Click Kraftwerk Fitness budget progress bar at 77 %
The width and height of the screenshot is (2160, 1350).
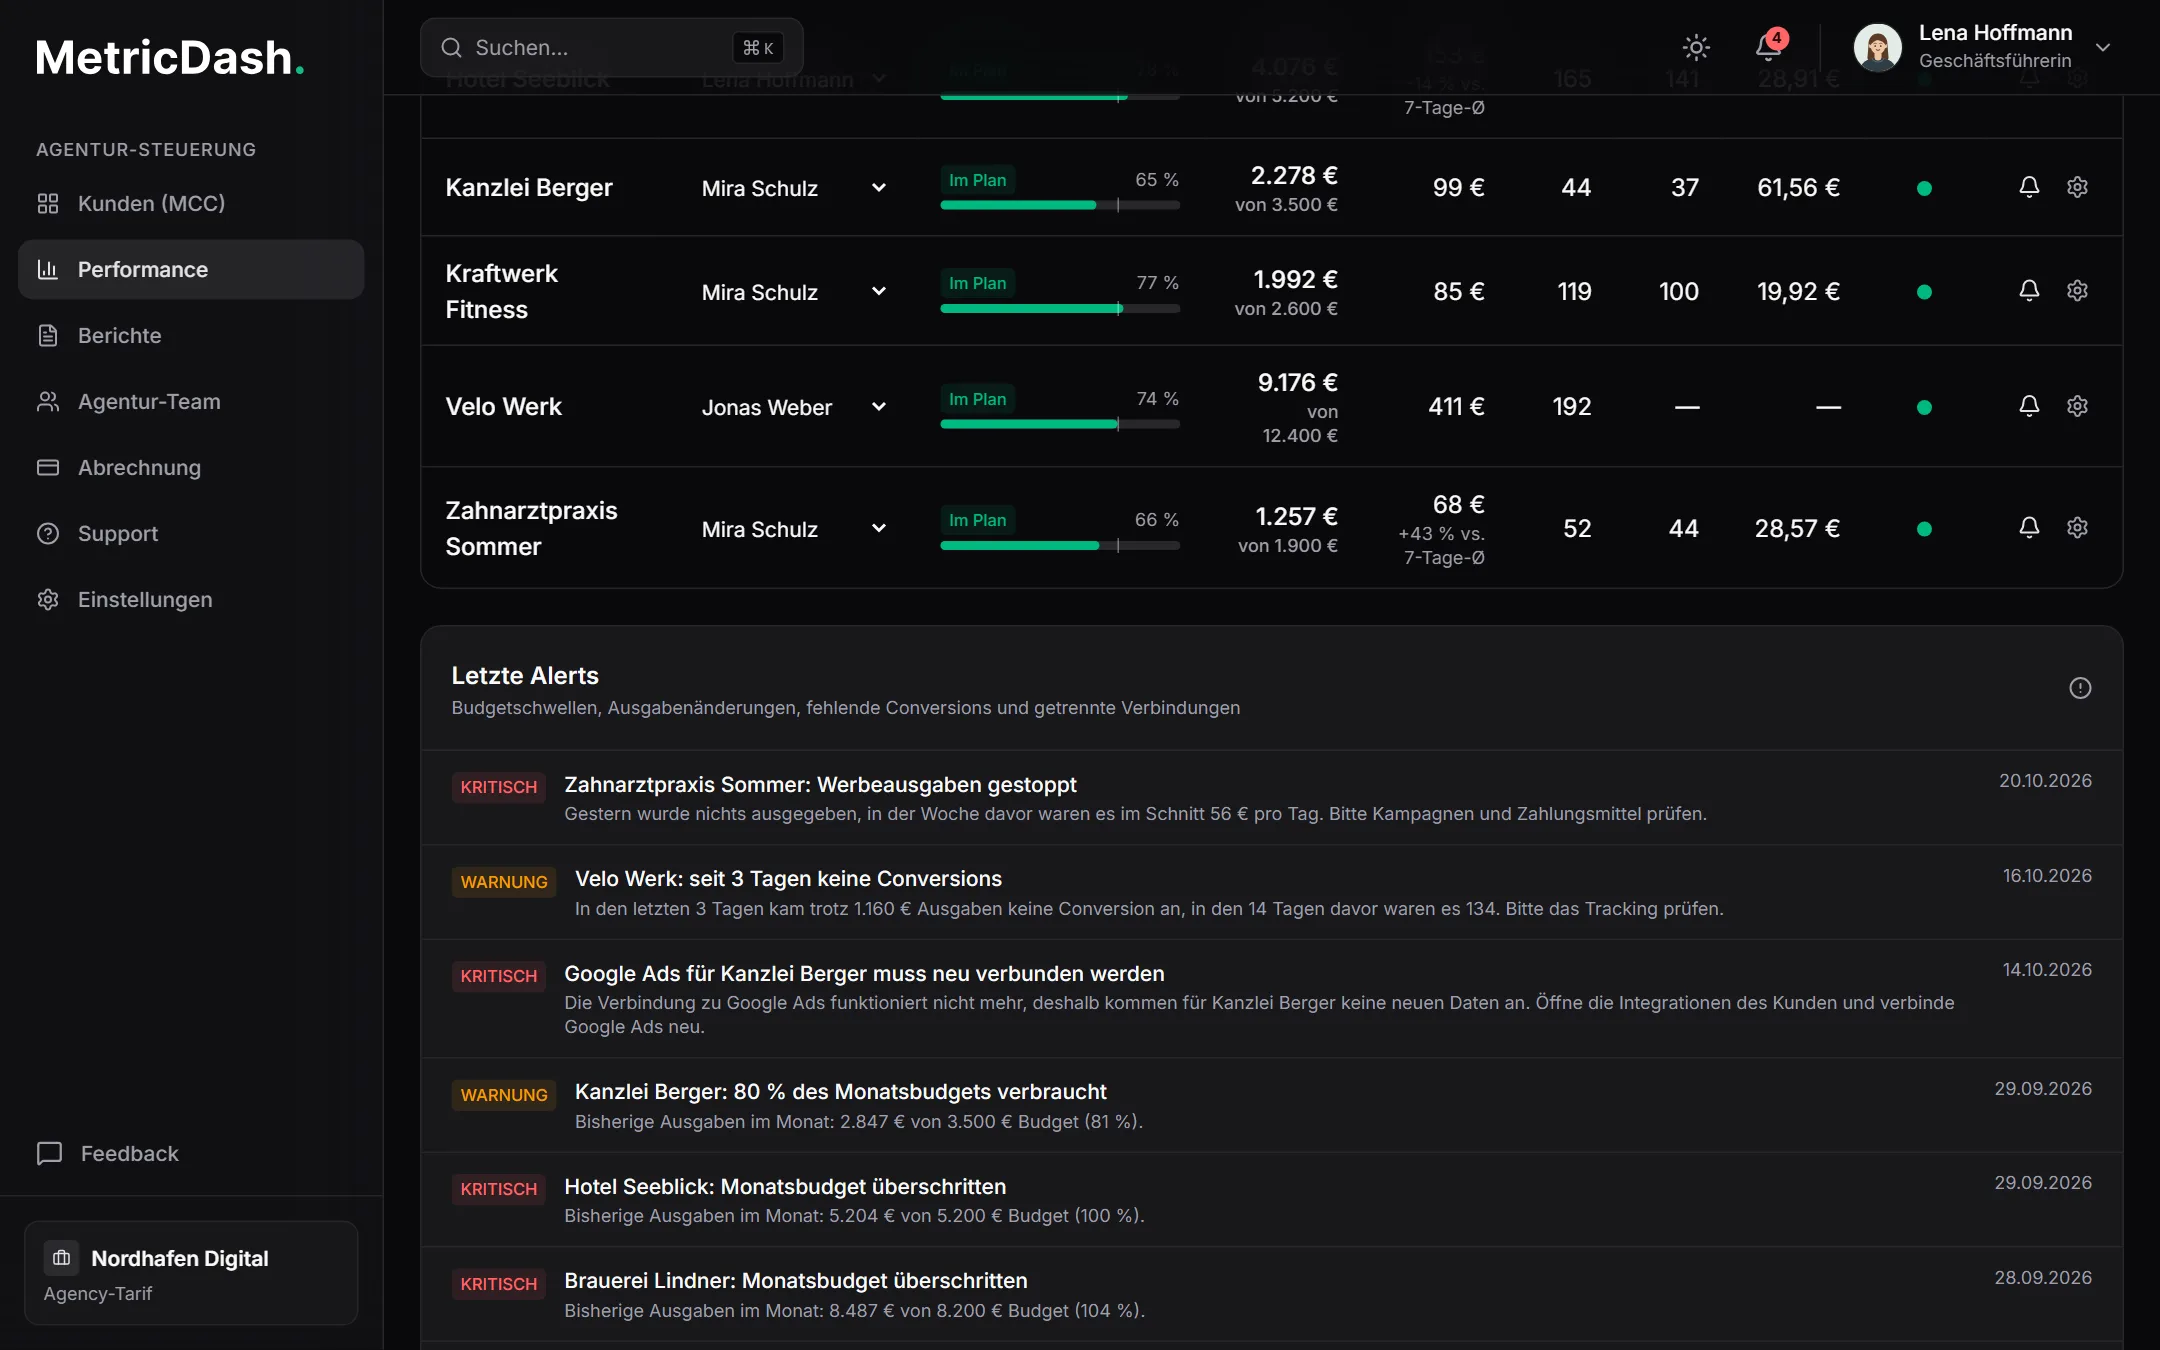1060,309
